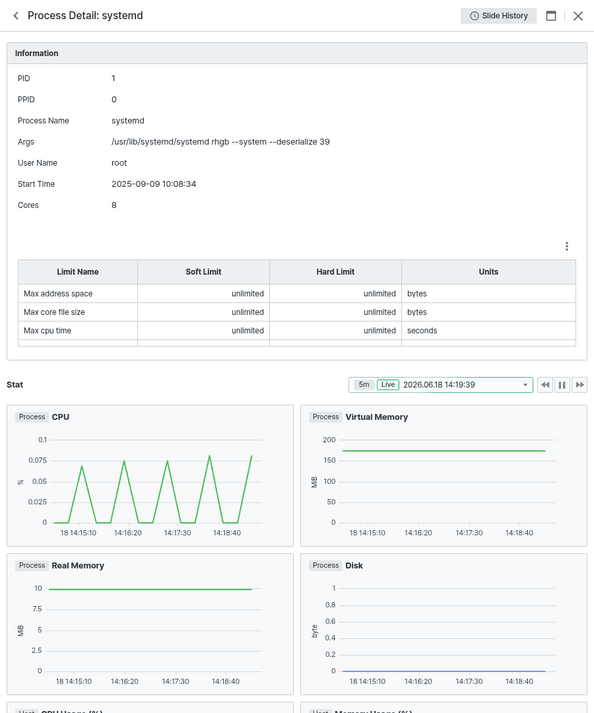This screenshot has height=713, width=594.
Task: Select the Max address space row
Action: click(297, 294)
